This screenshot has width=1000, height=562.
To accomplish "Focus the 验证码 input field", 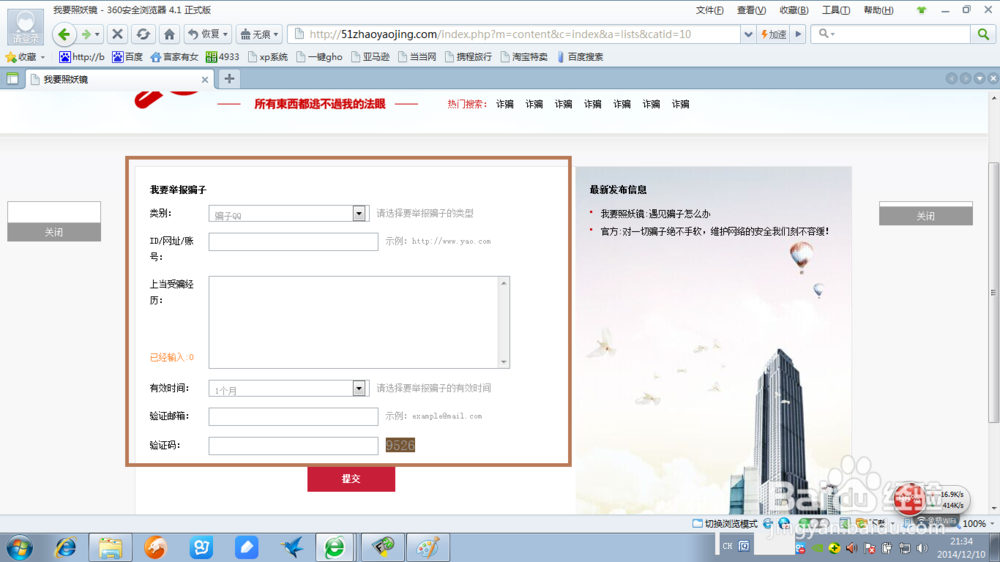I will tap(293, 445).
